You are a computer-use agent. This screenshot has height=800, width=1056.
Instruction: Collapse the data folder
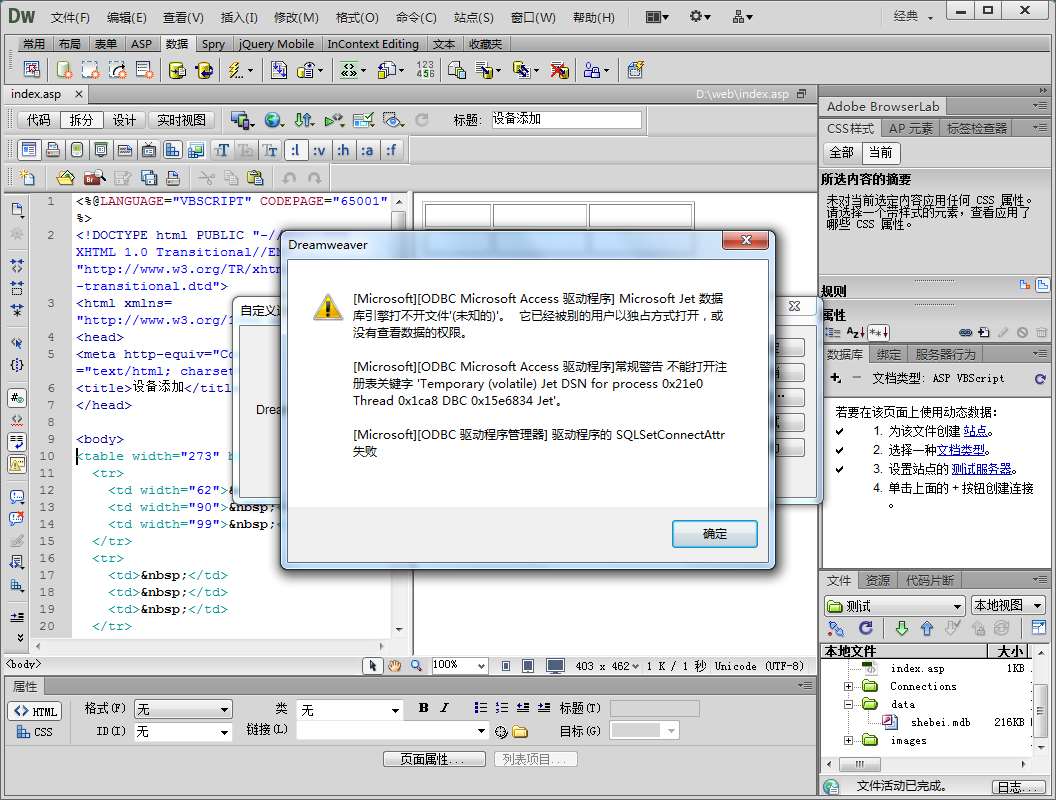point(849,704)
